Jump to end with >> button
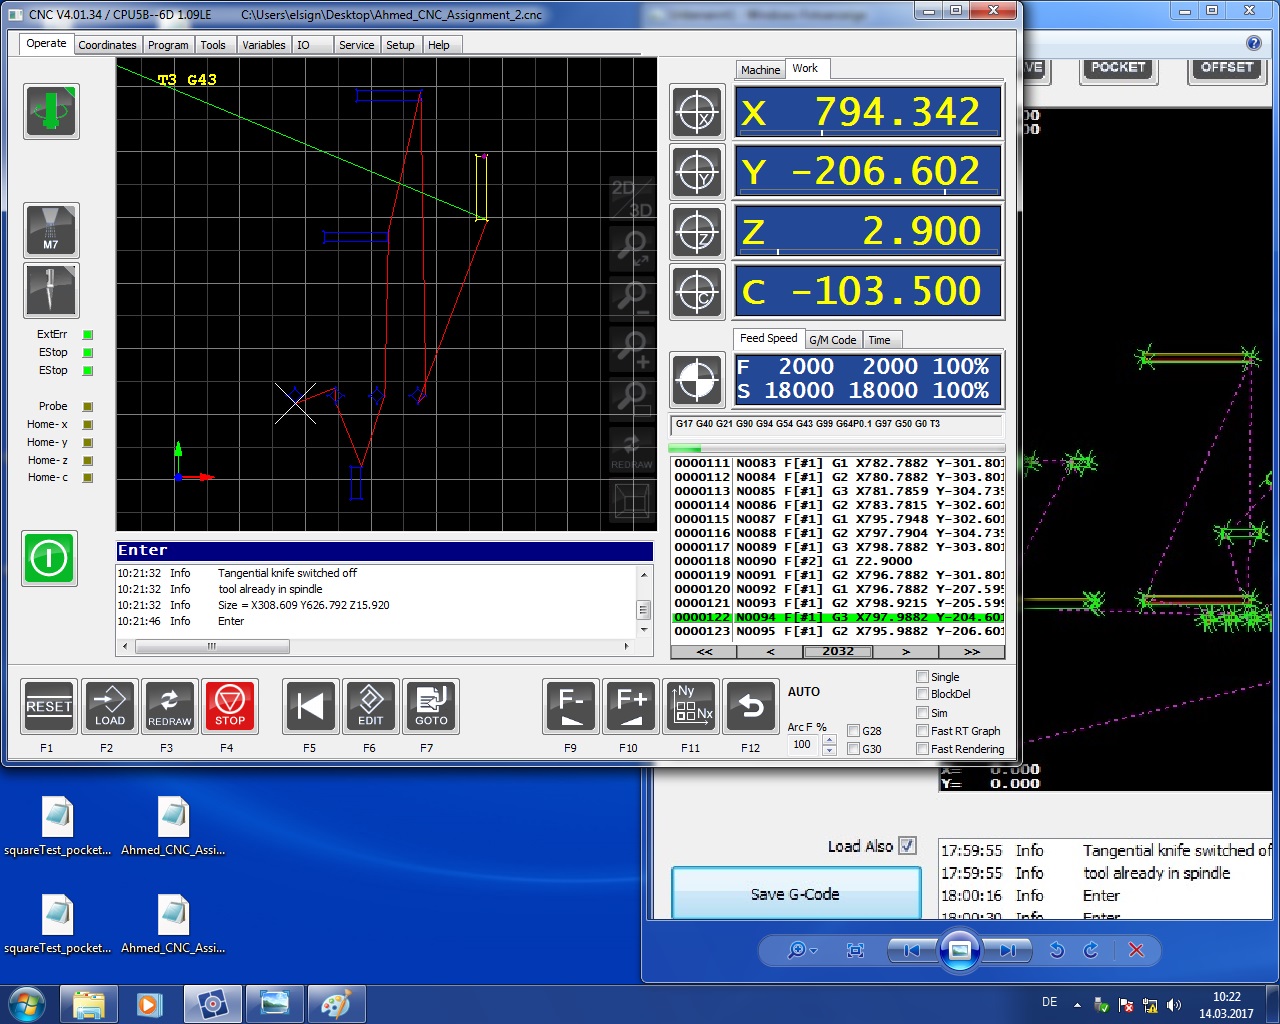The image size is (1280, 1024). [971, 651]
